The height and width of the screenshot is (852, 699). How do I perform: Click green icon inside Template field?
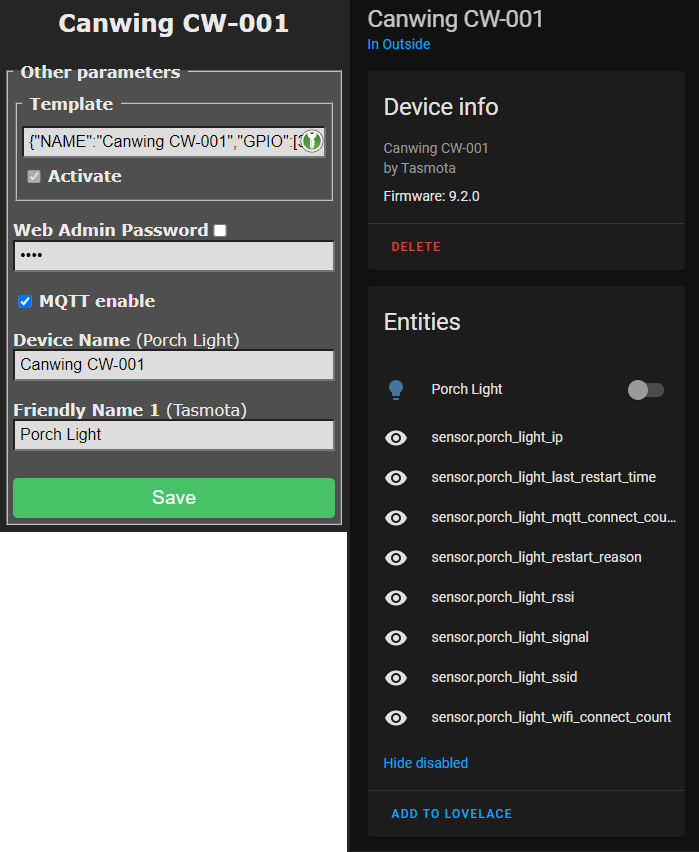(x=311, y=142)
